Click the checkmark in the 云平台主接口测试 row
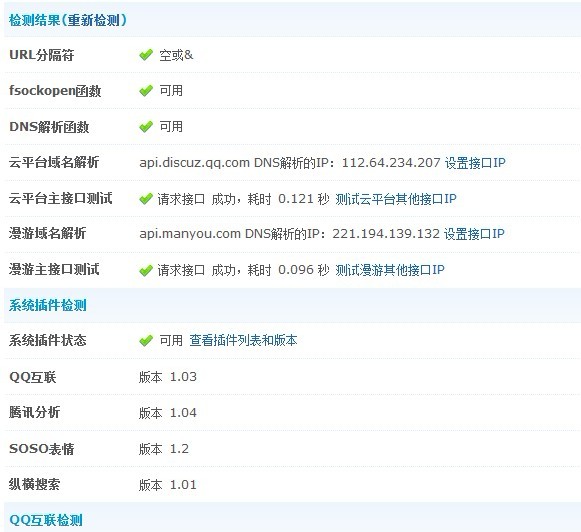This screenshot has width=581, height=532. coord(146,199)
